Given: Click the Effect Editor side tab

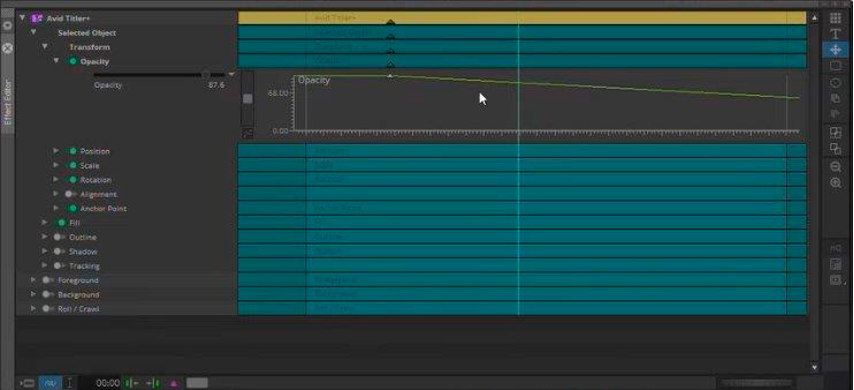Looking at the screenshot, I should 8,102.
